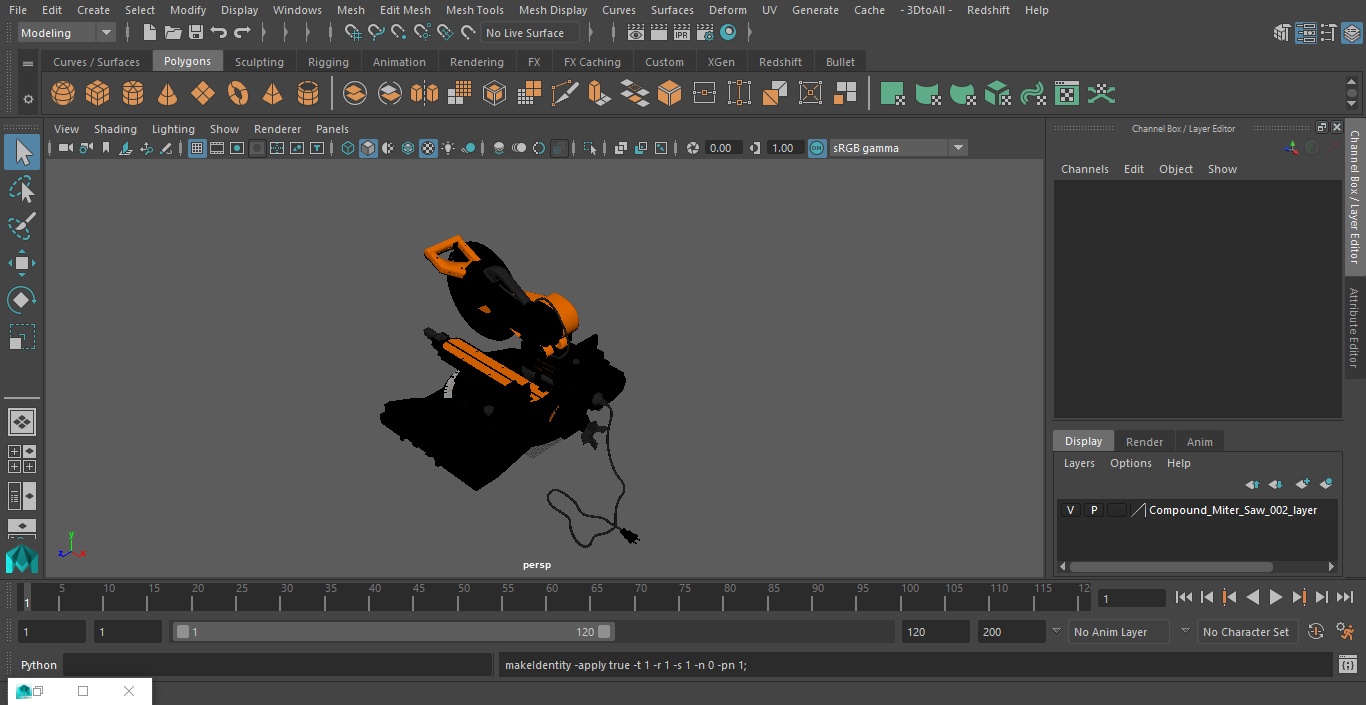1366x705 pixels.
Task: Activate the Scale tool
Action: 22,337
